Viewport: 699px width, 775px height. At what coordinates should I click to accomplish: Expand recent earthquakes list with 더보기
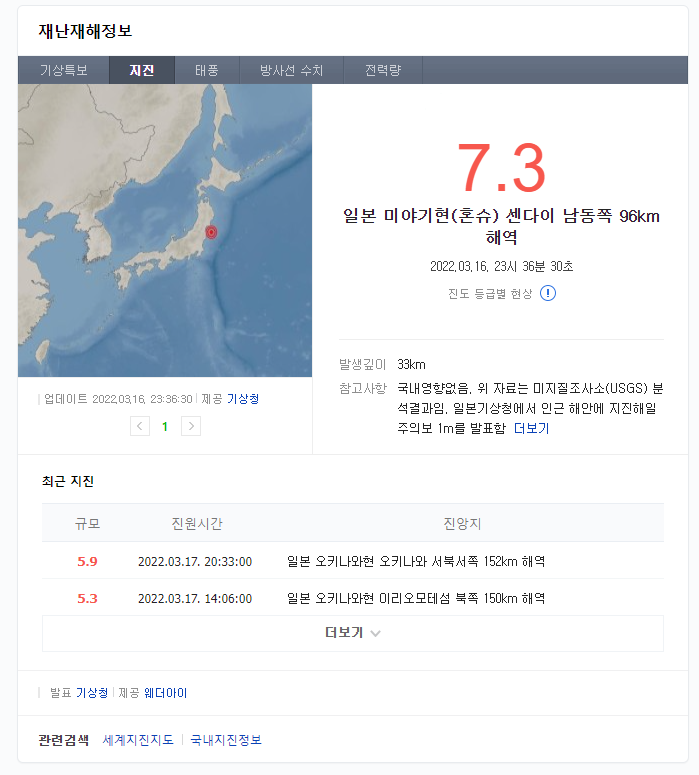pos(352,633)
